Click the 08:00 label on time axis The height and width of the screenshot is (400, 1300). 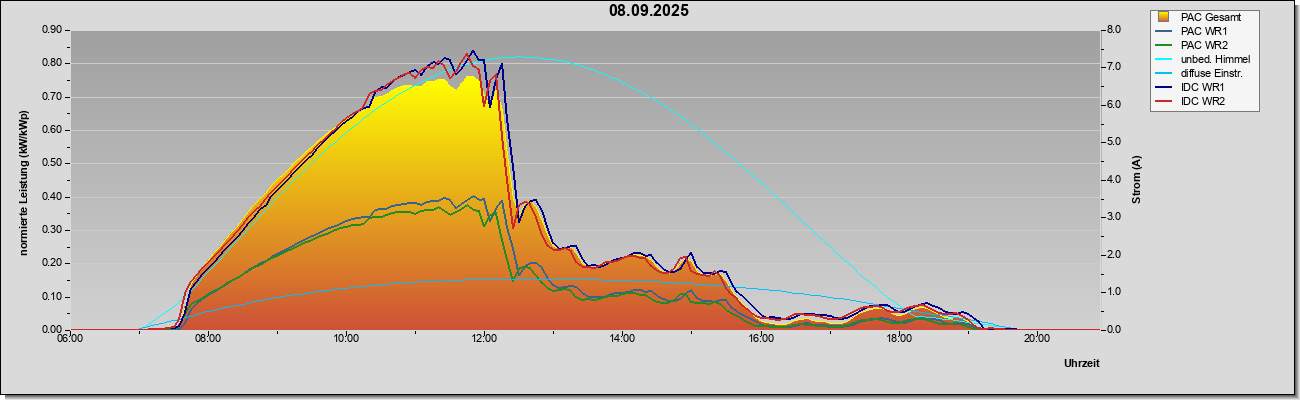(x=208, y=338)
